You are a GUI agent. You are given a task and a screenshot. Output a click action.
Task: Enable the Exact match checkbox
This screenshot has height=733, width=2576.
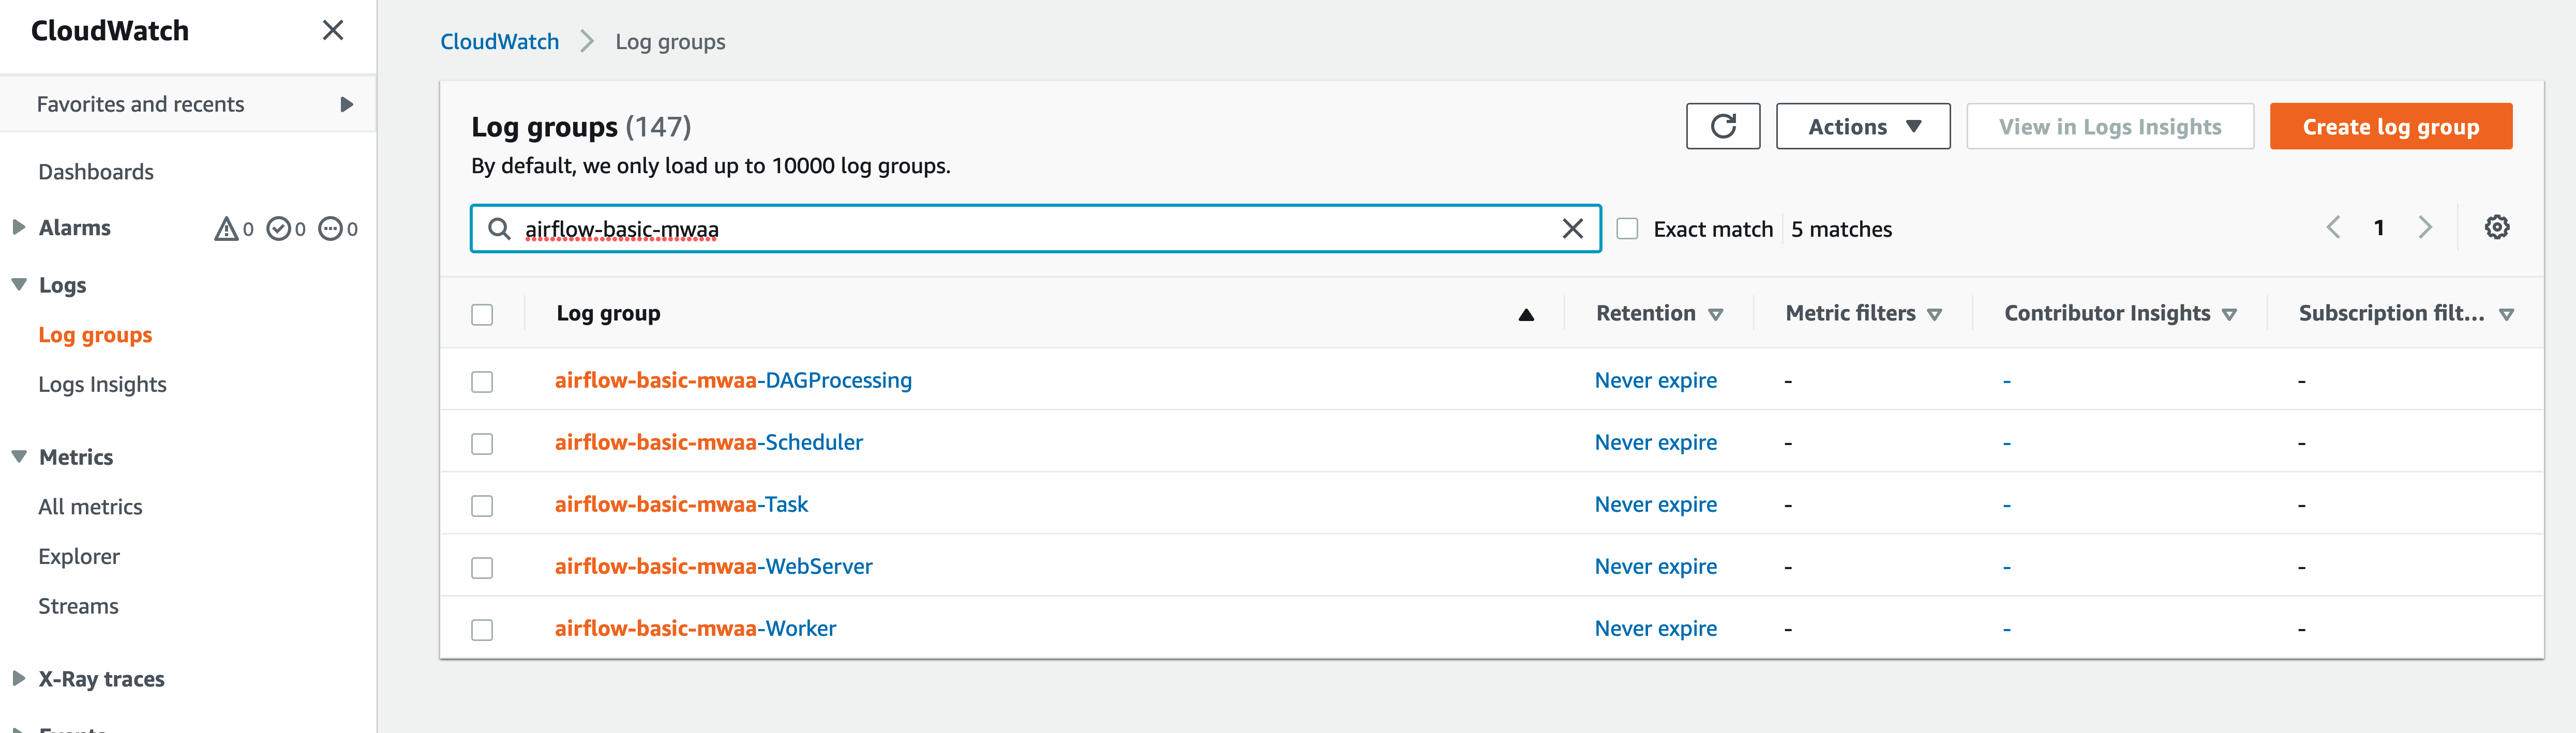[1627, 229]
